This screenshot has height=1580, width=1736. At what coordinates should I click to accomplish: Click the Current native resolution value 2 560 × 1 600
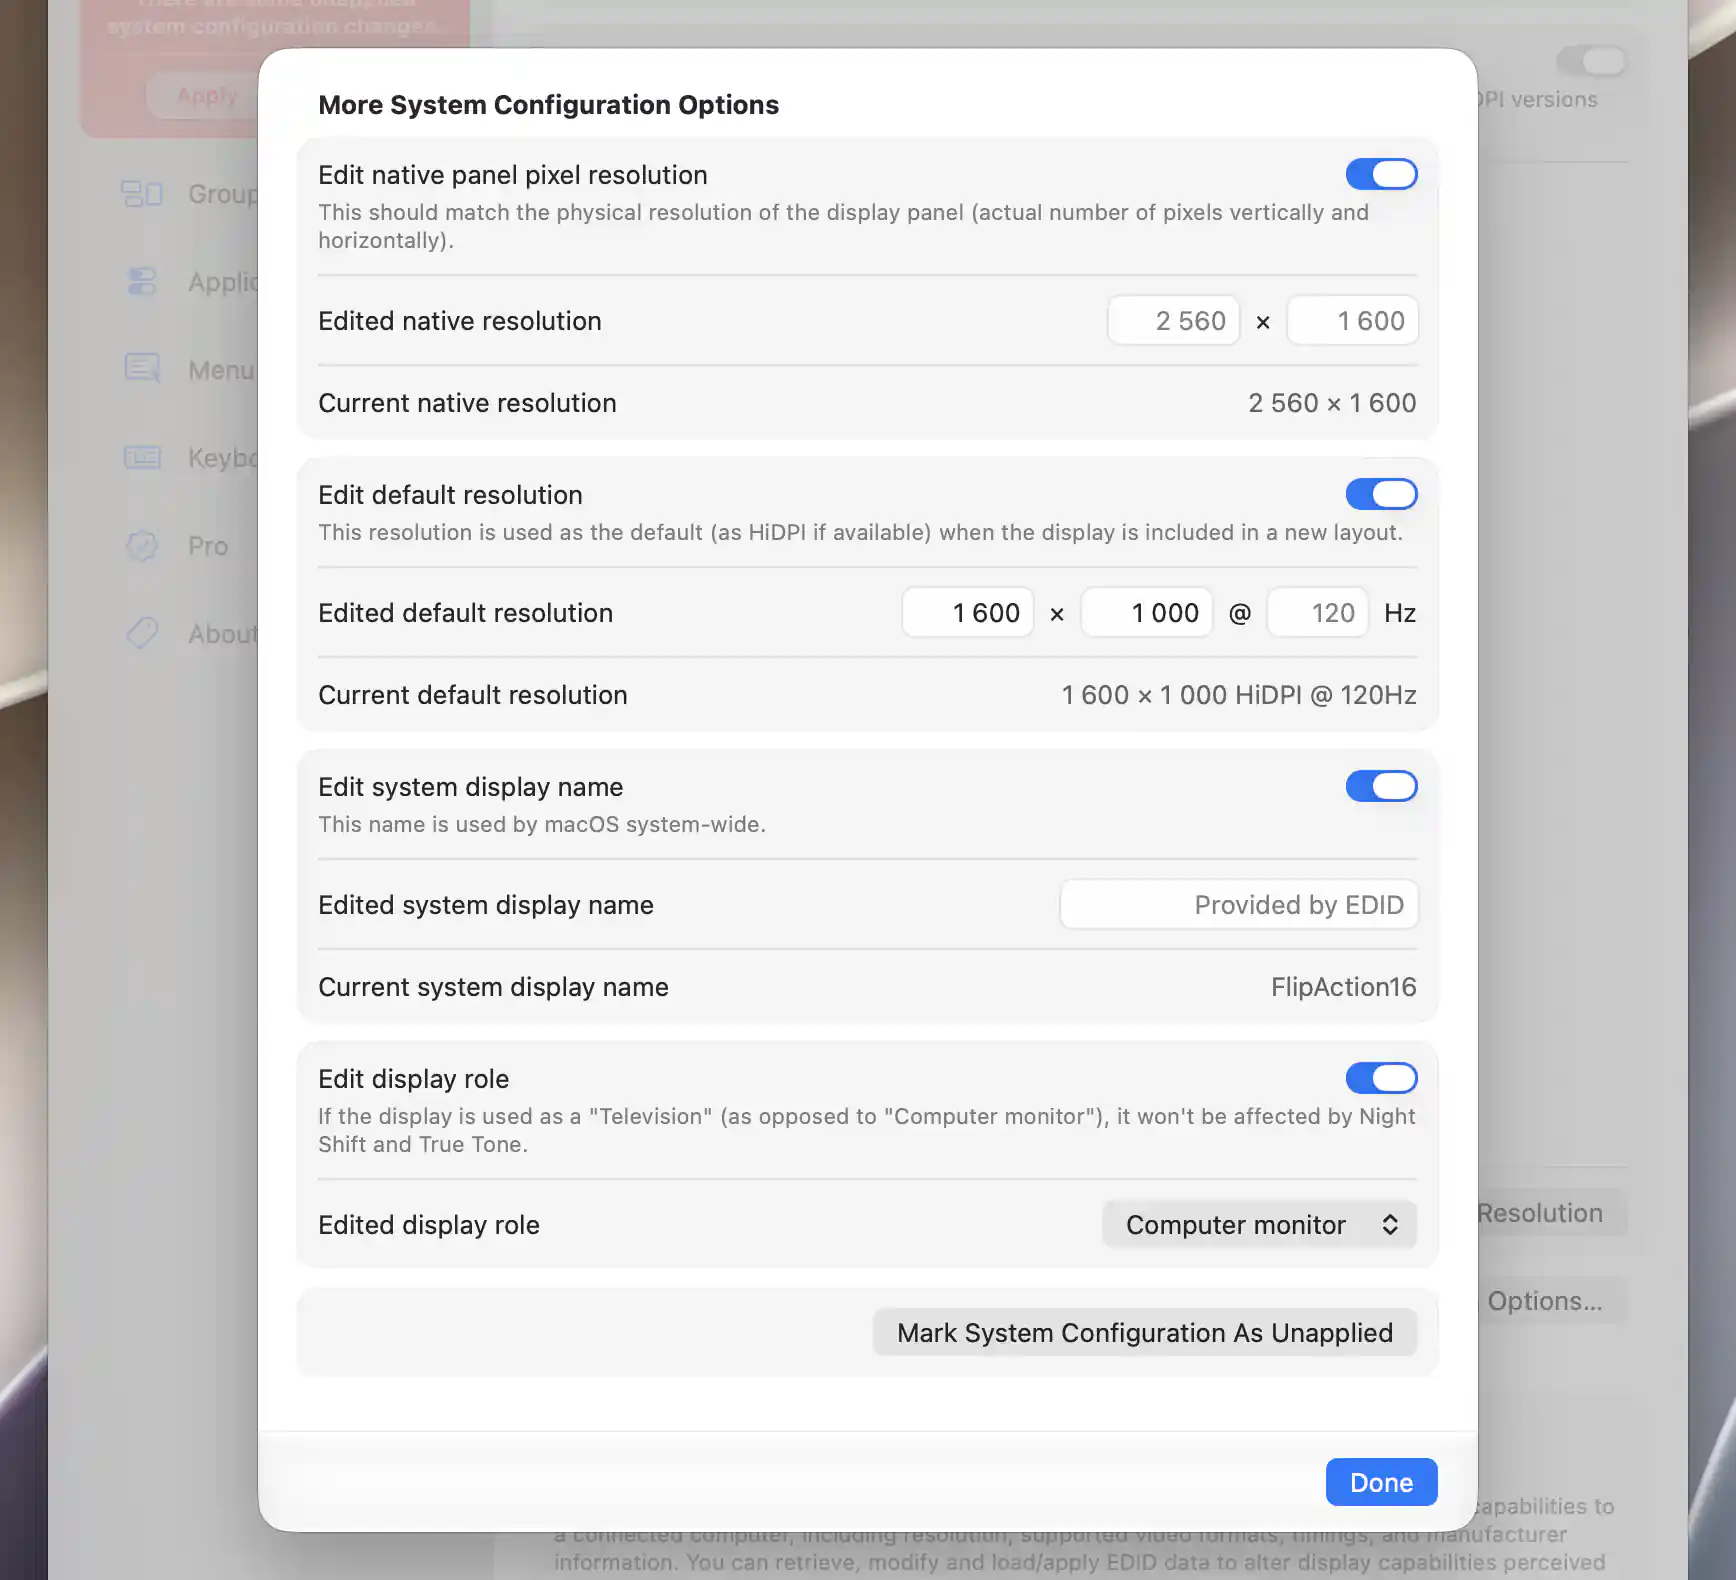1332,403
